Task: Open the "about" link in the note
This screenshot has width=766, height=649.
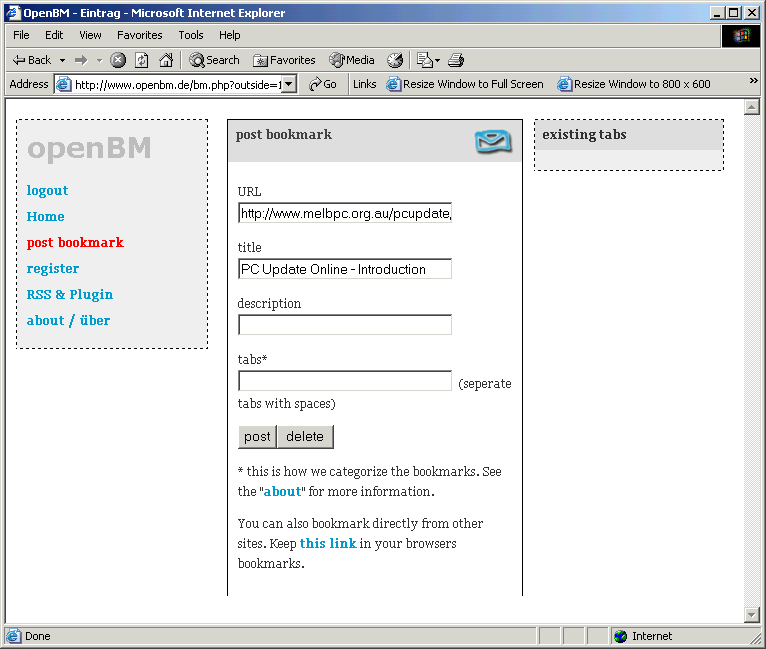Action: pyautogui.click(x=282, y=491)
